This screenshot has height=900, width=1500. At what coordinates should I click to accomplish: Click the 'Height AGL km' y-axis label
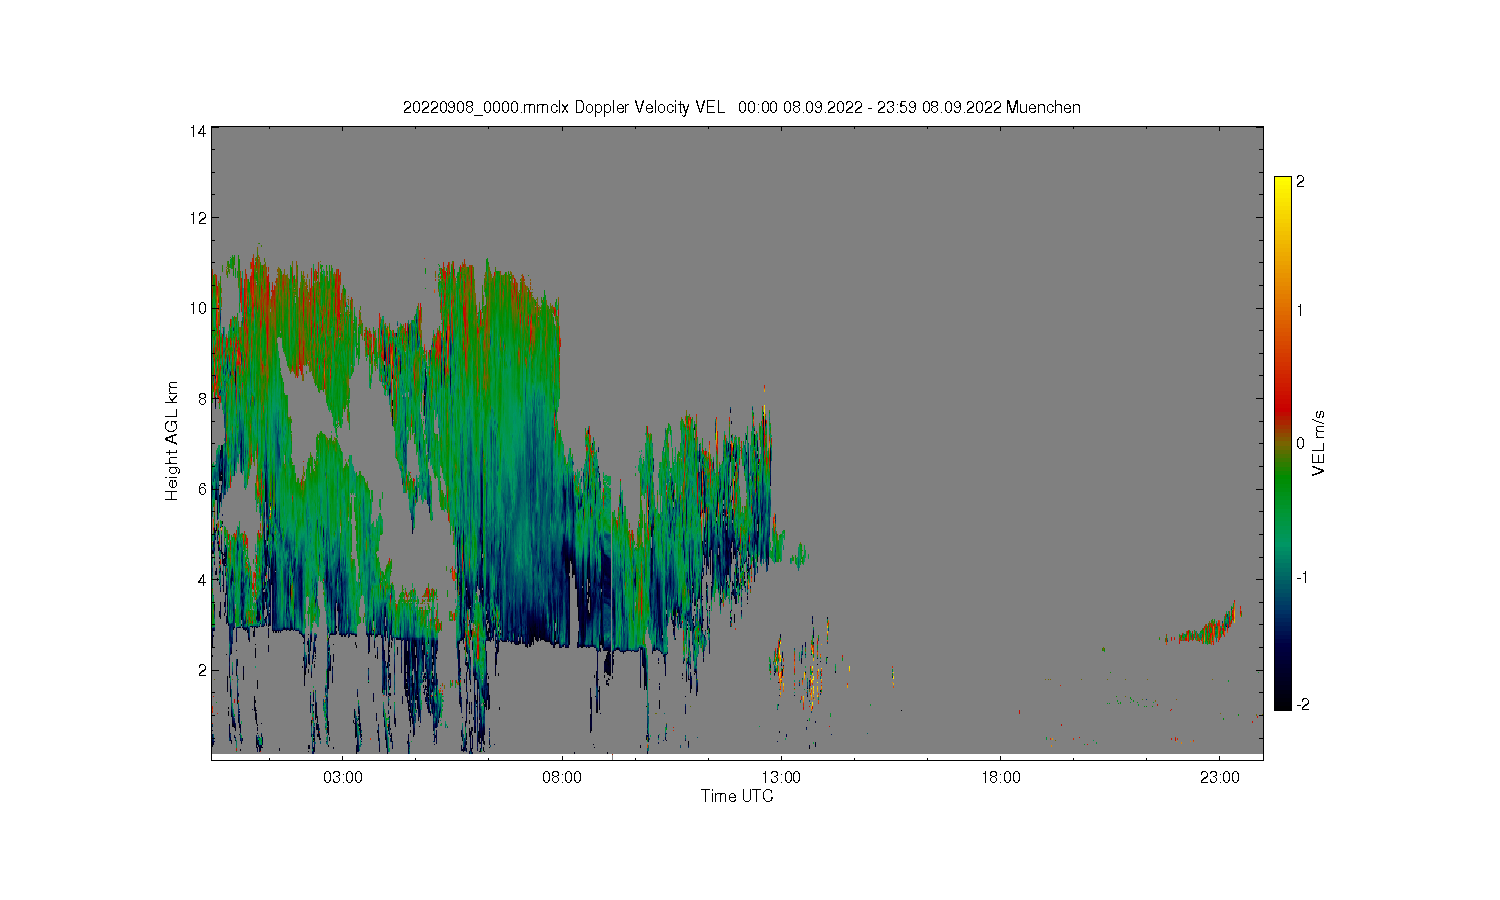click(x=172, y=441)
